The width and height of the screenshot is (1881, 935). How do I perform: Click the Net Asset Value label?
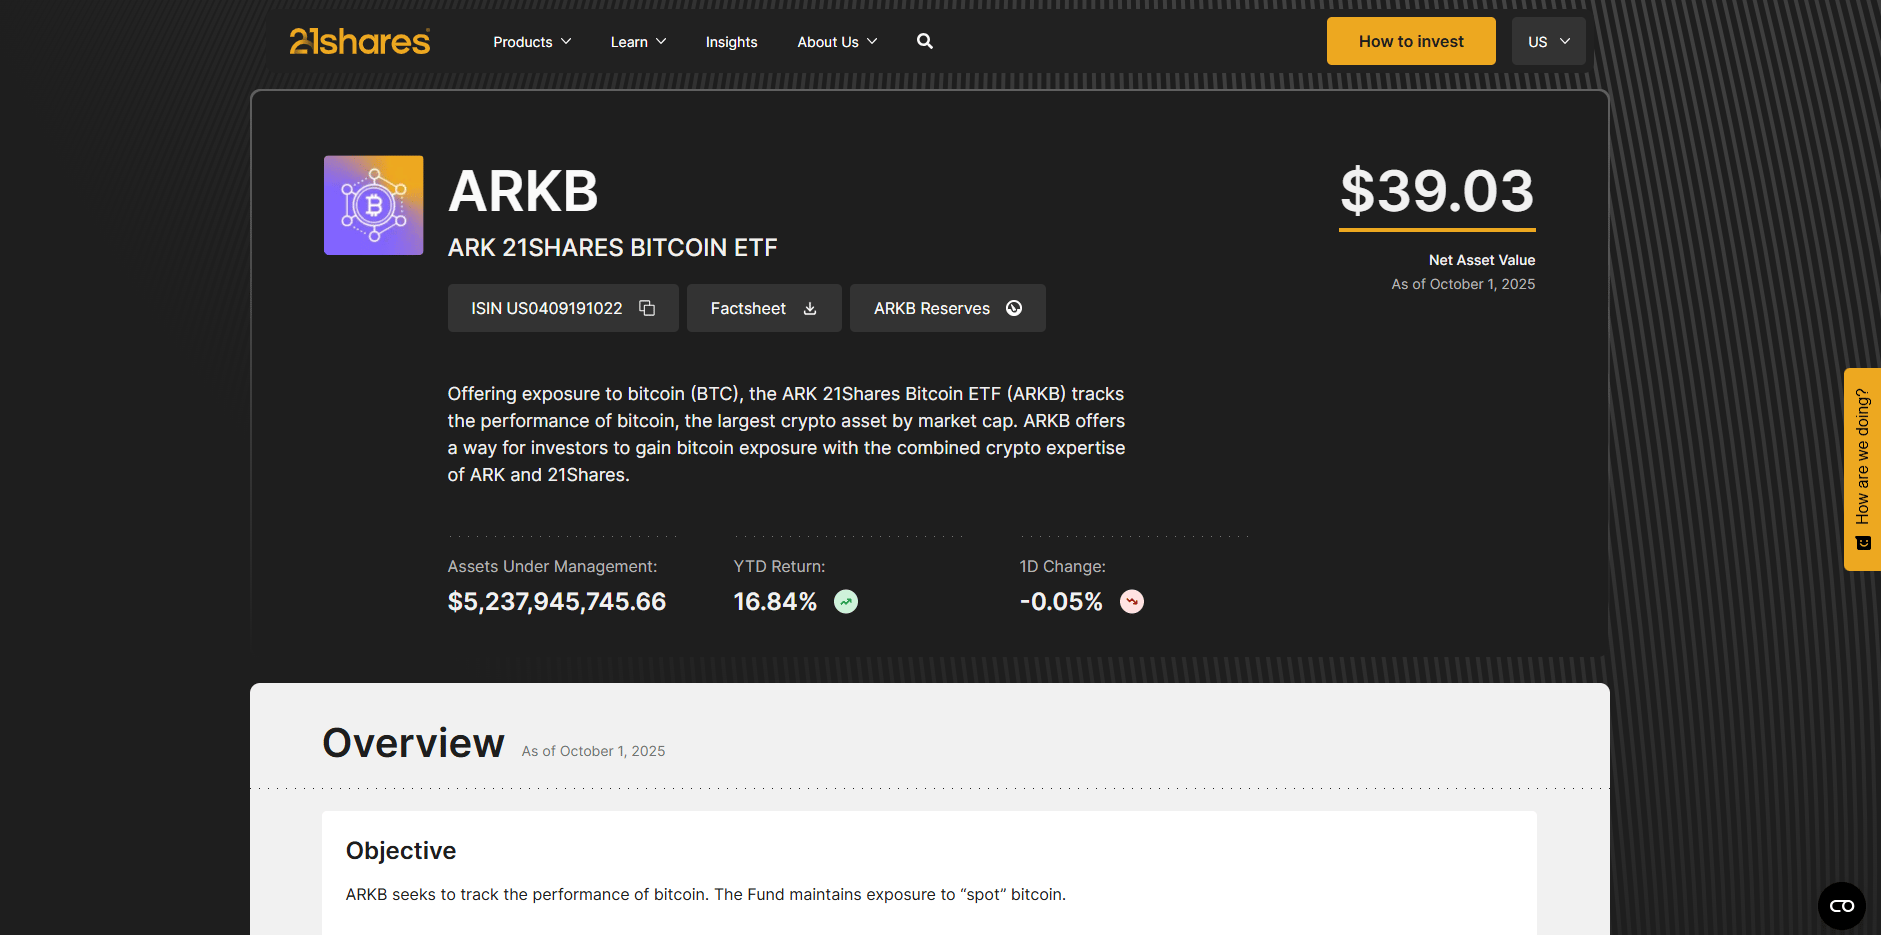[1482, 260]
